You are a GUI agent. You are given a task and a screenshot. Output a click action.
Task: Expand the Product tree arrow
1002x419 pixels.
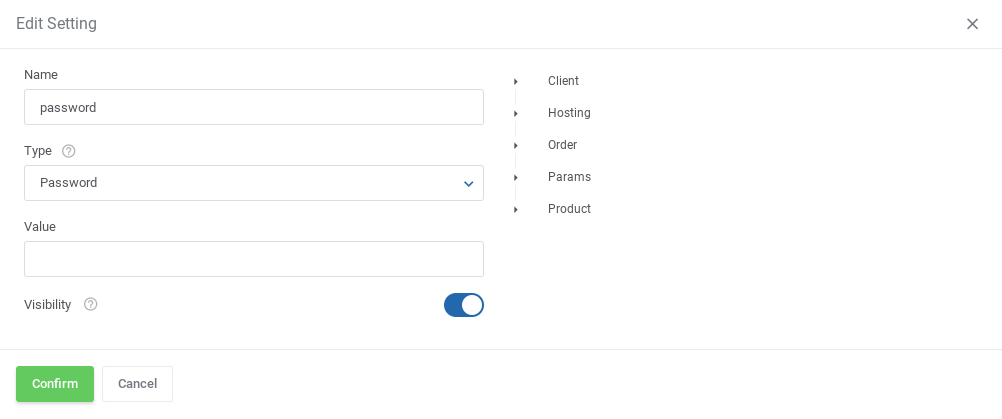tap(516, 210)
